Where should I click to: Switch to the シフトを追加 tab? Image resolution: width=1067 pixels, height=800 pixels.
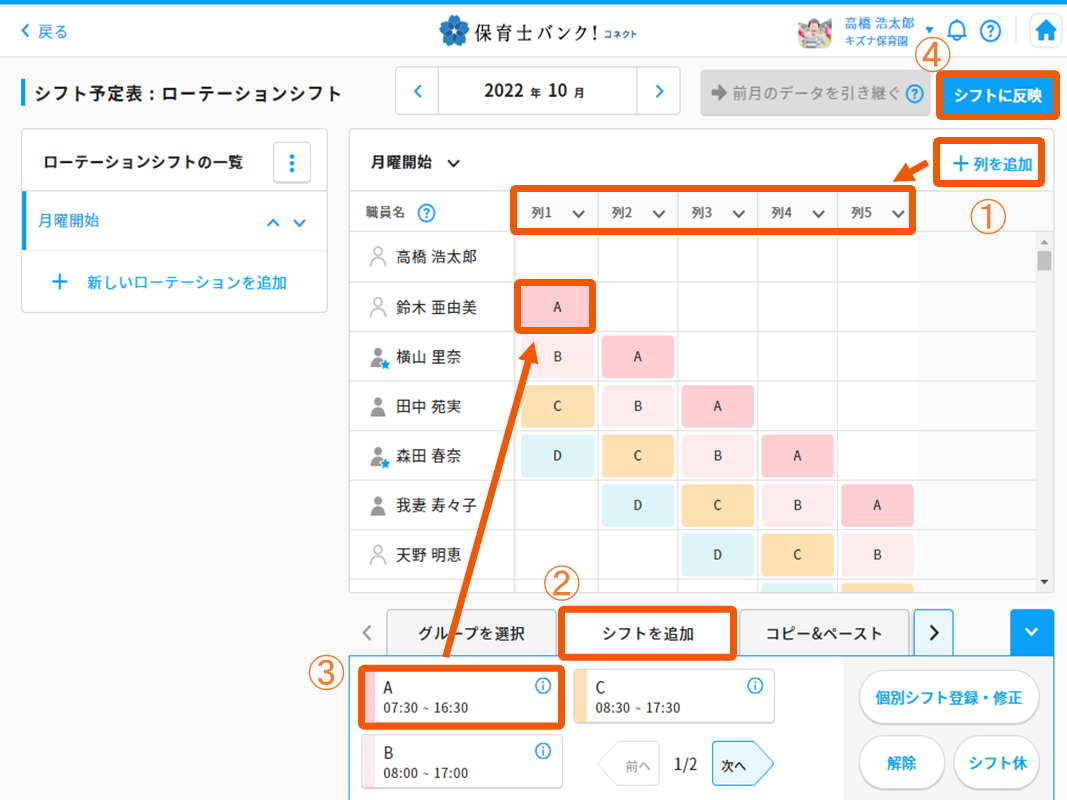click(x=647, y=633)
